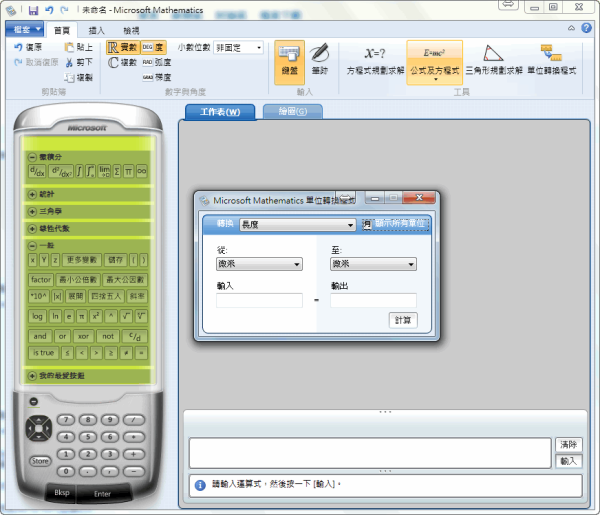Insert the indefinite integral symbol

[79, 171]
